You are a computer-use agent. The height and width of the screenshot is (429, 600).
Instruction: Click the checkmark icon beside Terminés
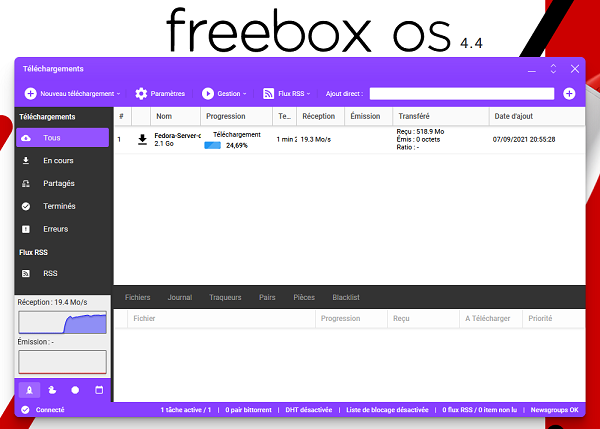point(26,206)
